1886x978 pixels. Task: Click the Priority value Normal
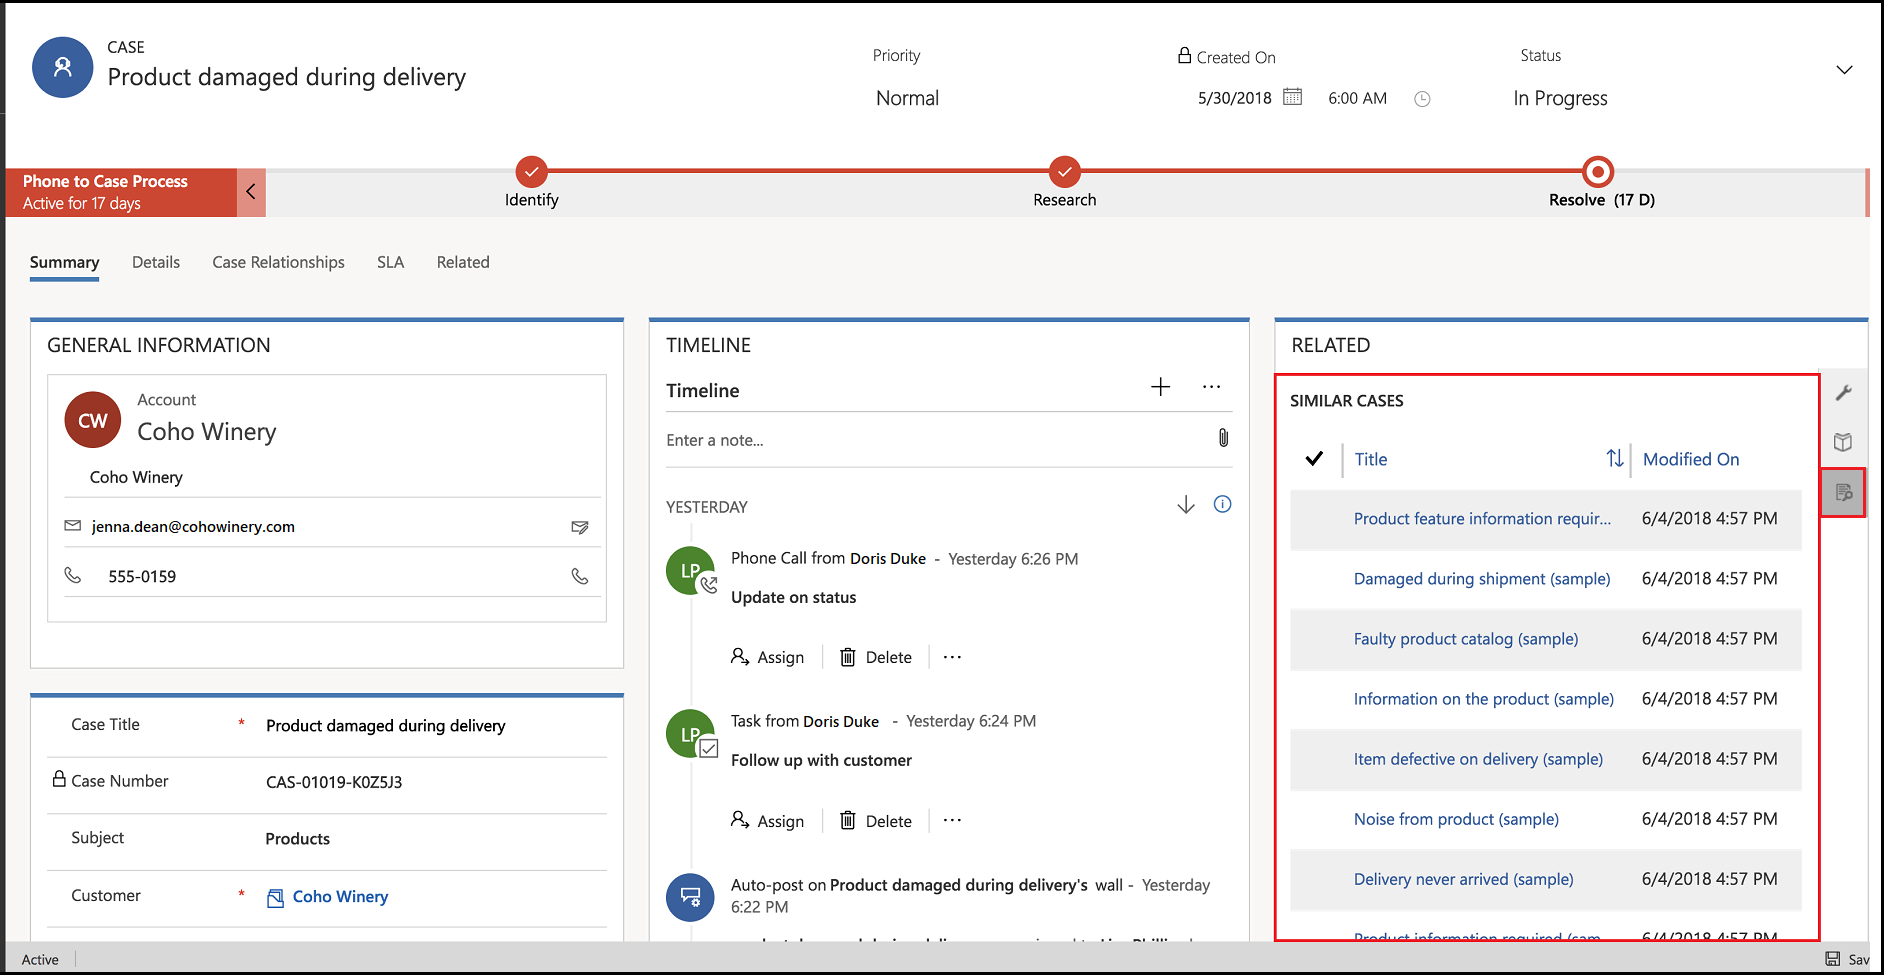pos(907,98)
